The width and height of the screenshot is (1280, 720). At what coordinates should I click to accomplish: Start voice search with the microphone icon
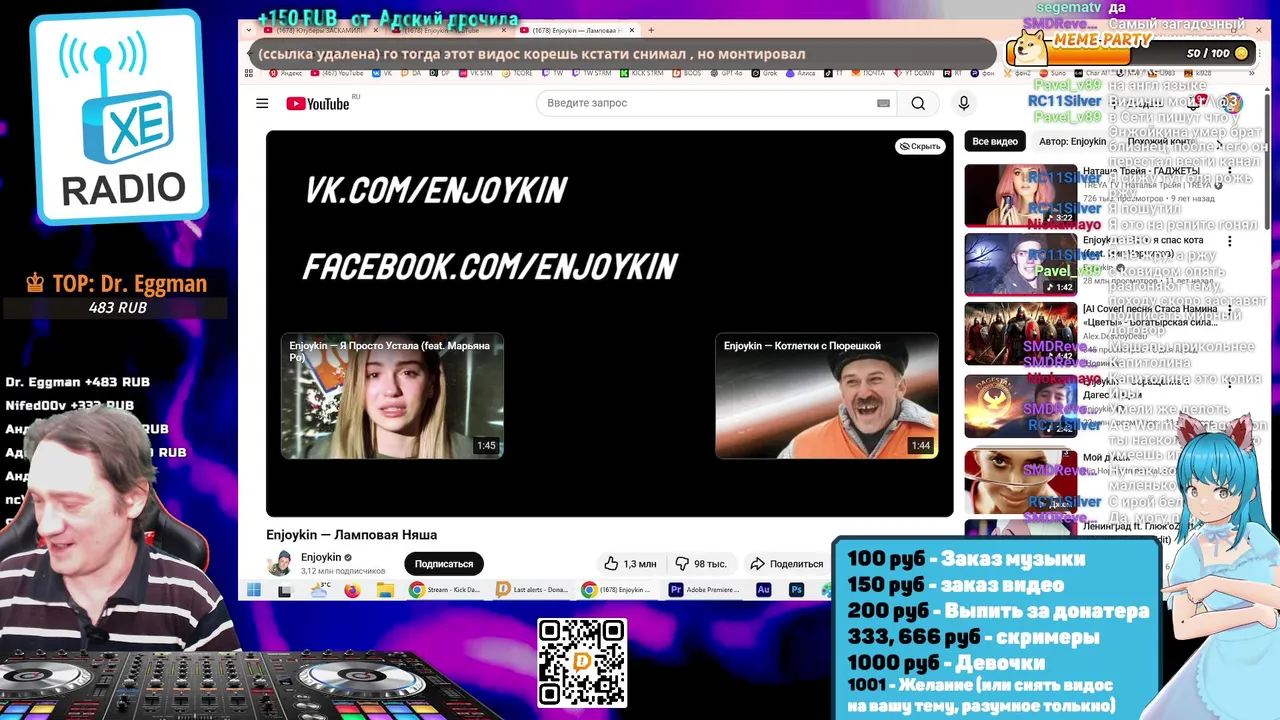coord(964,103)
